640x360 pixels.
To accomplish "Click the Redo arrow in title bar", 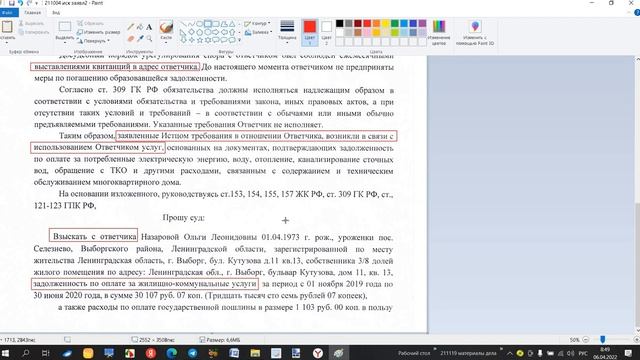I will (x=29, y=3).
